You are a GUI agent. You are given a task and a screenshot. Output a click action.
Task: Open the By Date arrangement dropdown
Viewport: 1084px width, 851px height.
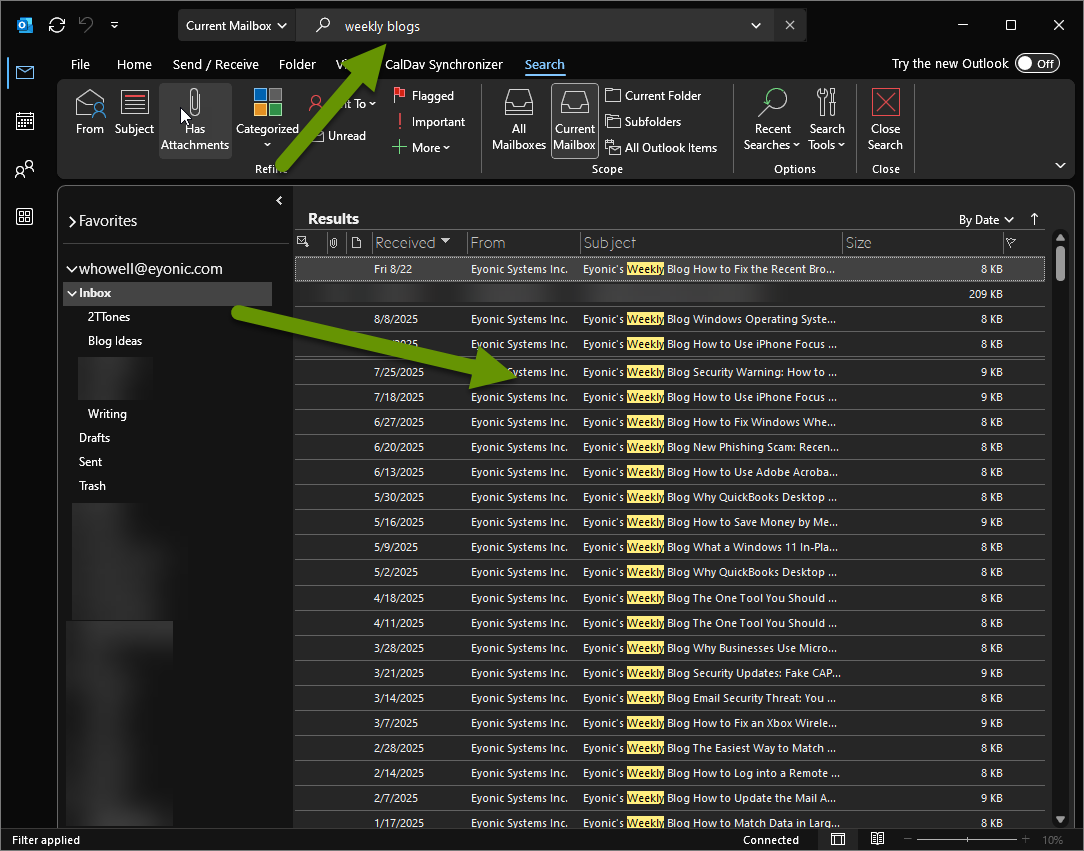click(x=986, y=220)
